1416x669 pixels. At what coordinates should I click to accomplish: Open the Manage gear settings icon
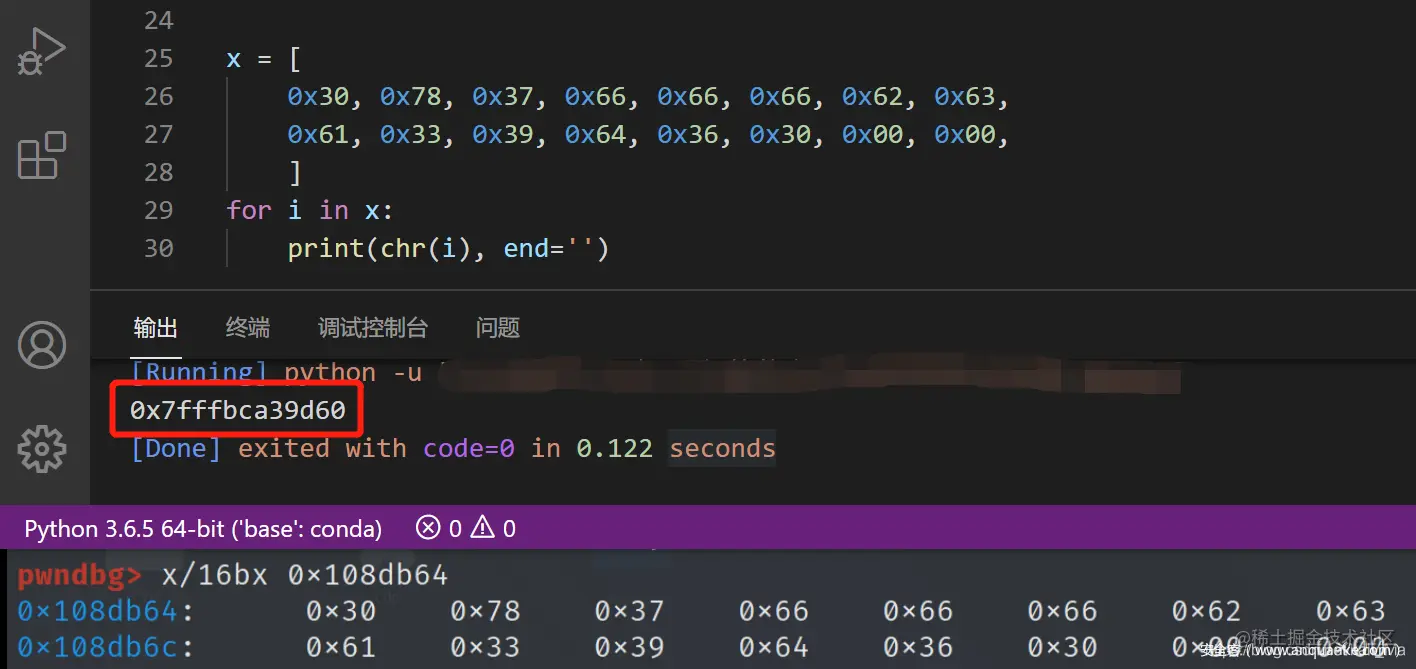pos(42,448)
